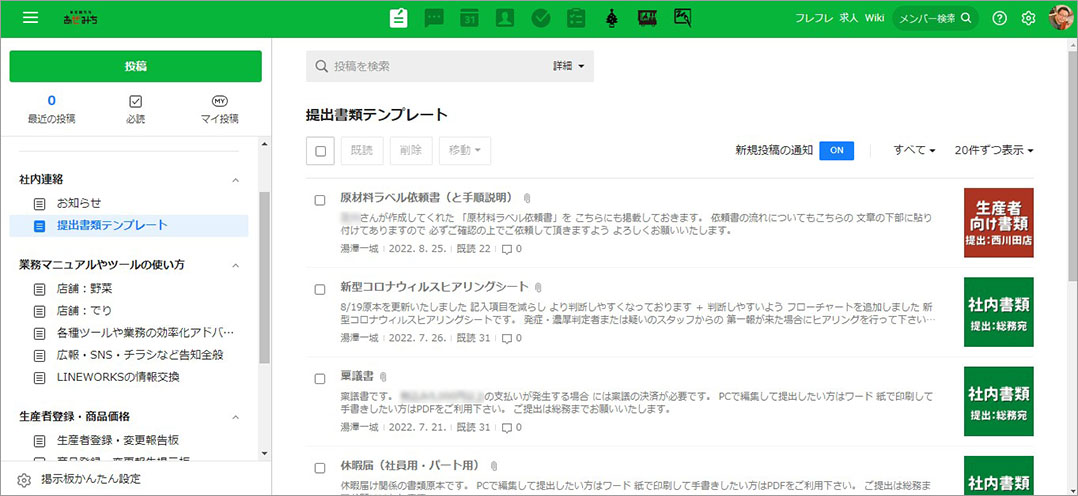Click the user profile avatar
This screenshot has height=496, width=1078.
pos(1060,18)
